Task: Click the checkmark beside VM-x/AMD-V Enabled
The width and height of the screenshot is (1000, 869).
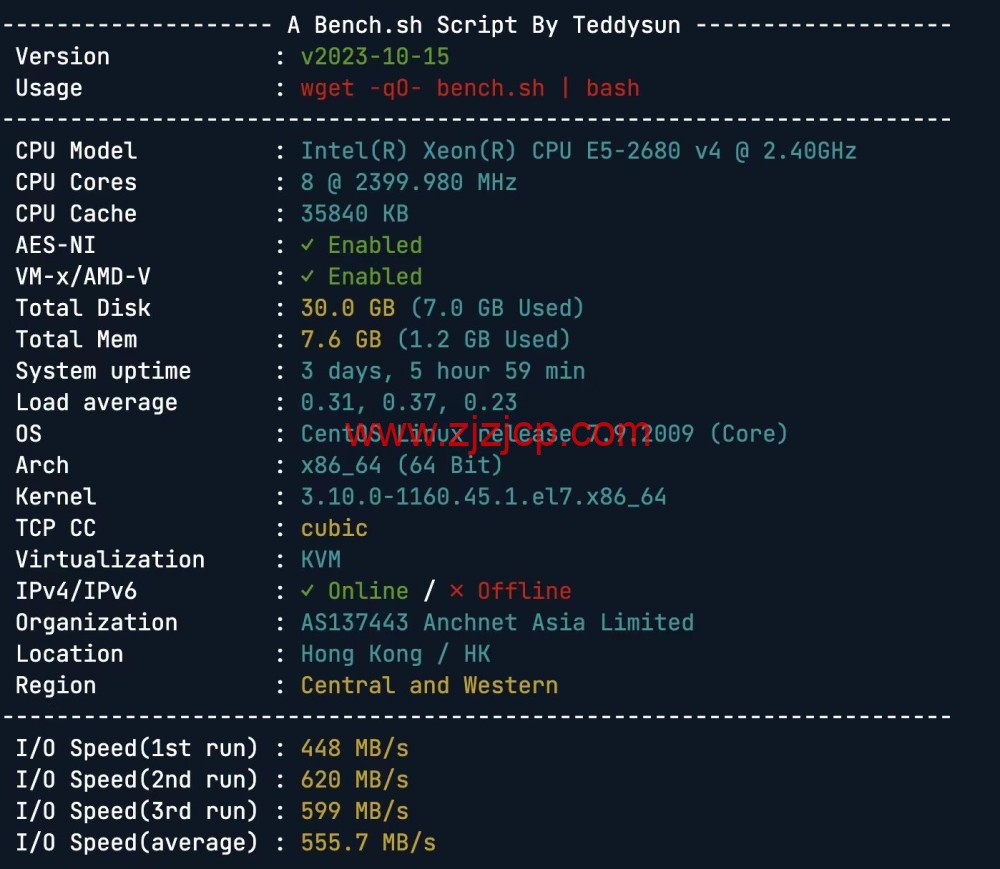Action: click(308, 277)
